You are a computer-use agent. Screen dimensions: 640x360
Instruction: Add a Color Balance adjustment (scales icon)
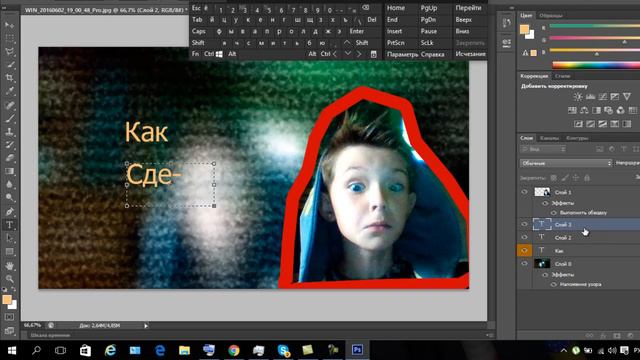(584, 110)
